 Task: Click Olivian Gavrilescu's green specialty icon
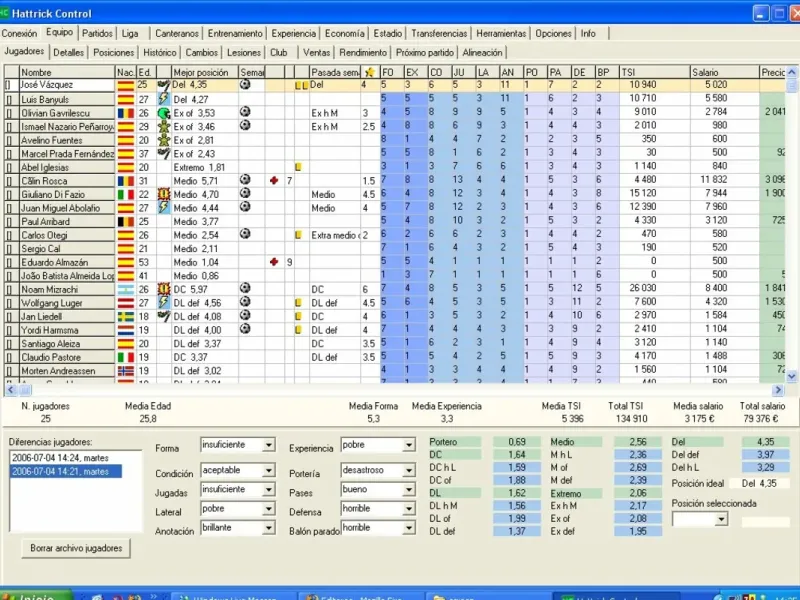click(x=164, y=113)
